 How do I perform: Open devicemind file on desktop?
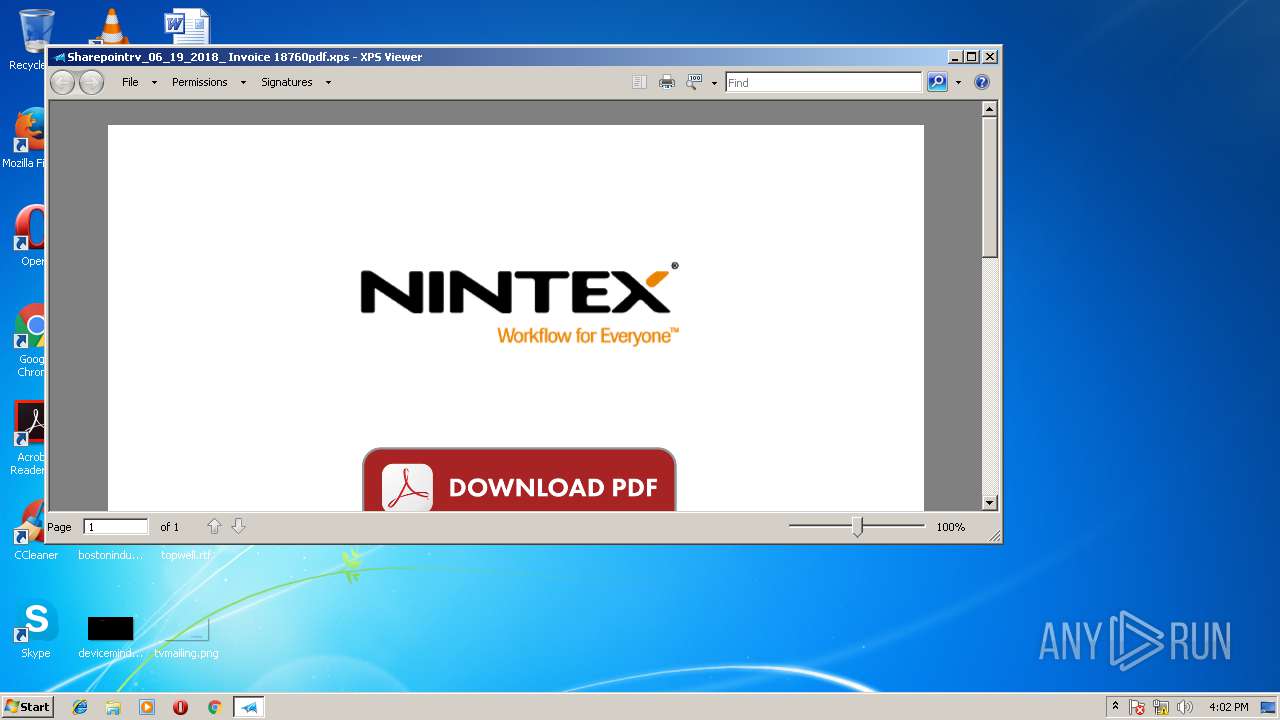(110, 637)
